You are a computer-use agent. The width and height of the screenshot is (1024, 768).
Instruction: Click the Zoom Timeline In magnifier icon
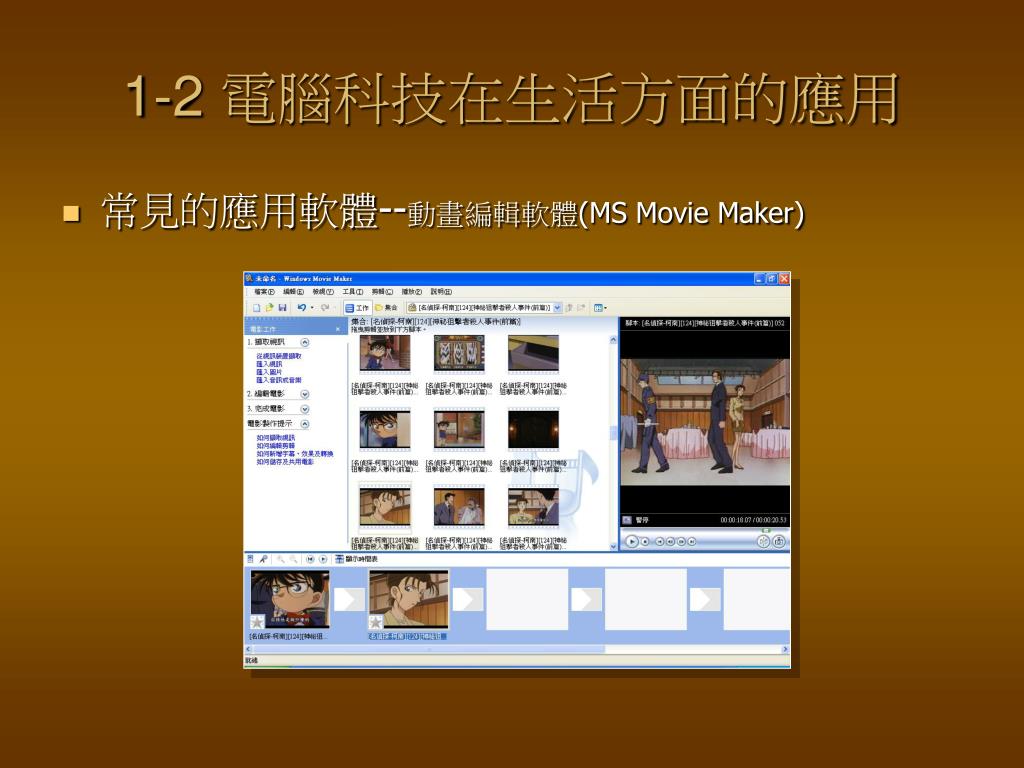point(281,559)
